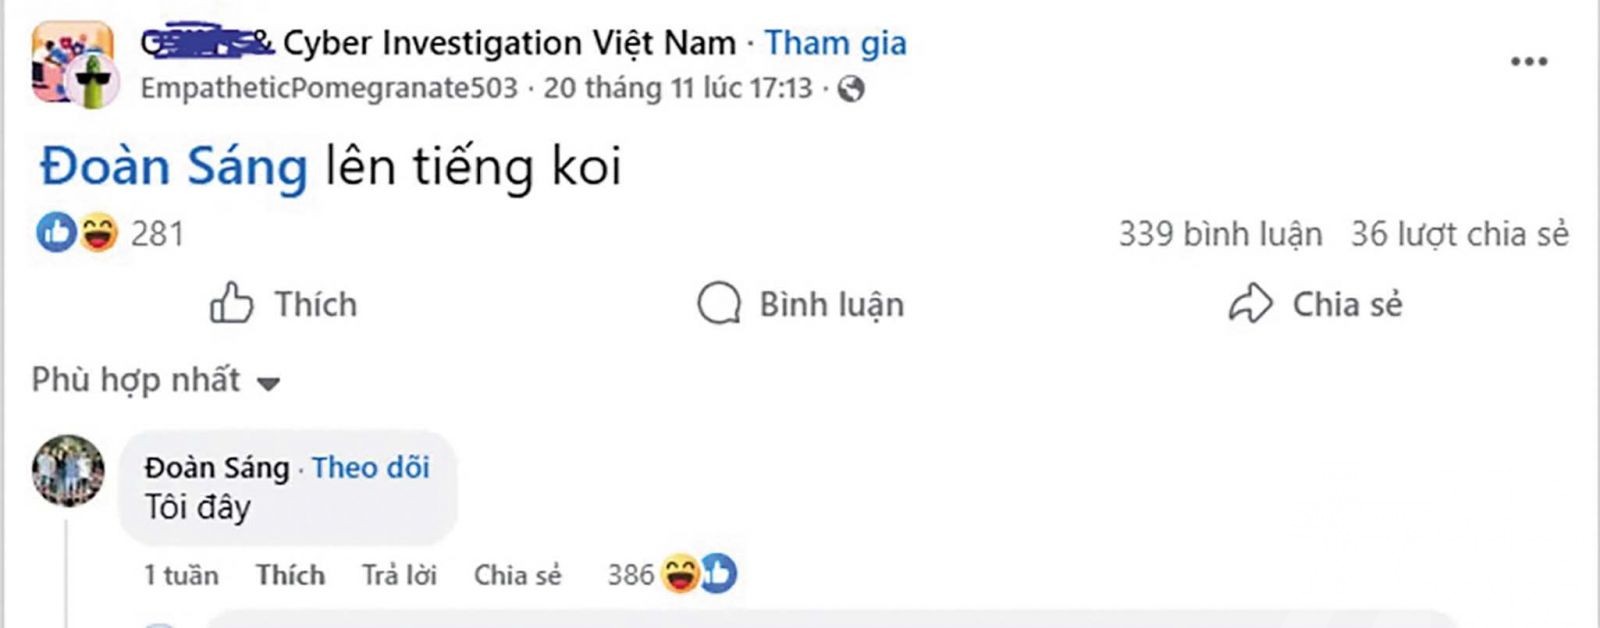Click the Bình luận speech bubble icon
The height and width of the screenshot is (628, 1600).
[719, 304]
